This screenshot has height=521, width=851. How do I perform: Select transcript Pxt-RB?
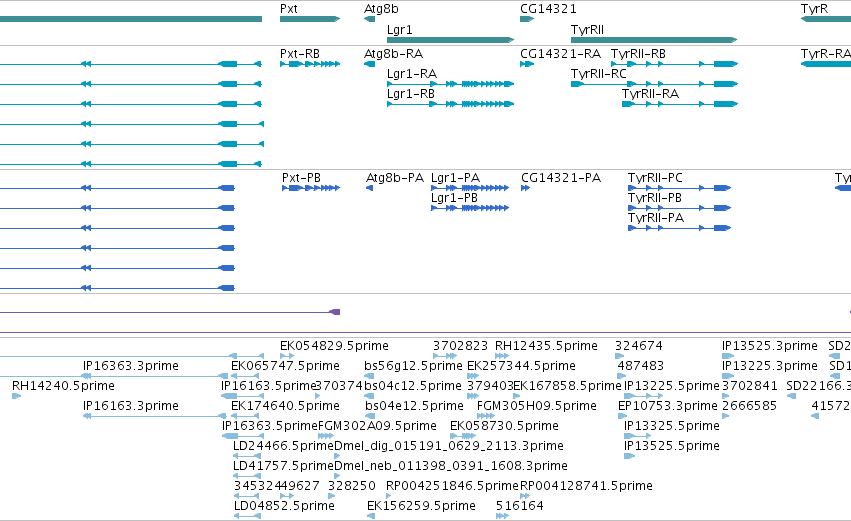[x=310, y=64]
